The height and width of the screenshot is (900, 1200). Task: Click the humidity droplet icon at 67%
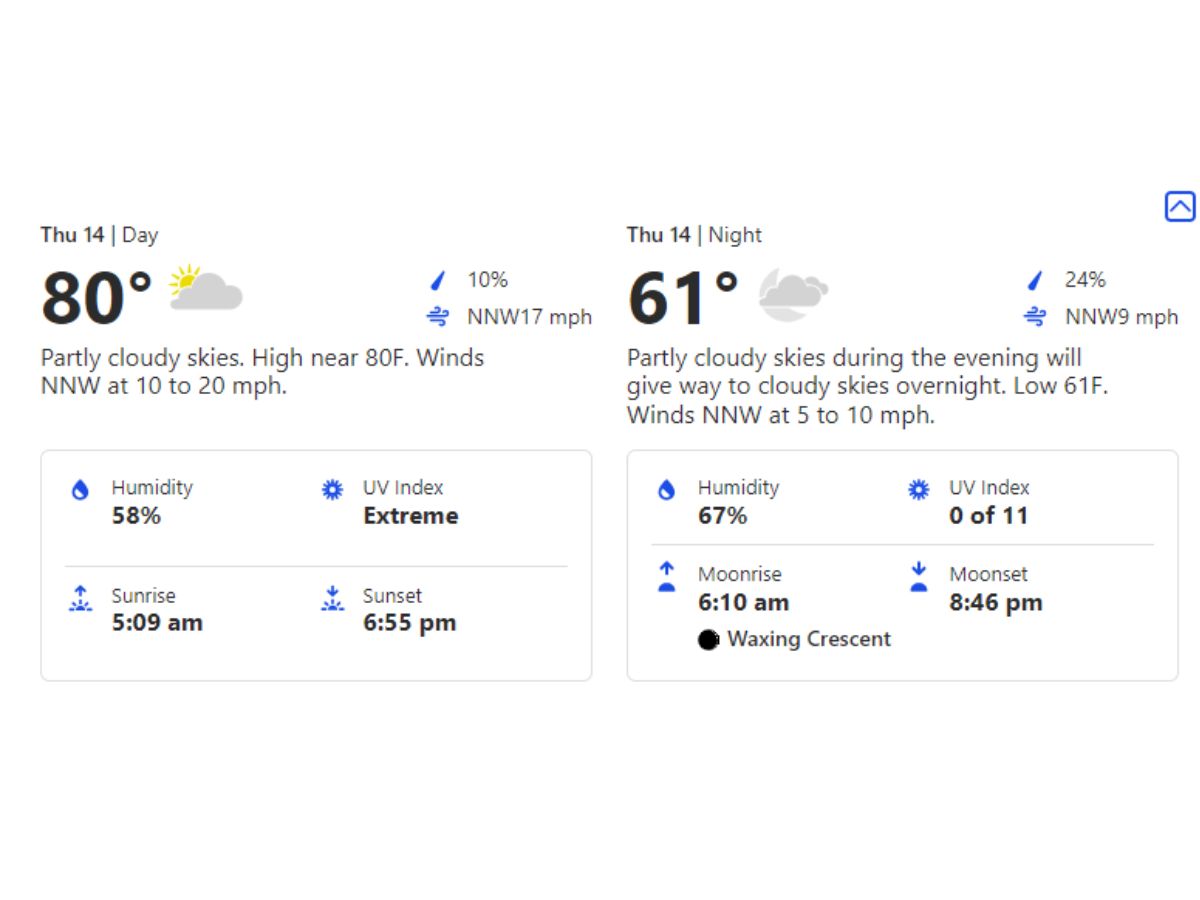click(x=667, y=490)
